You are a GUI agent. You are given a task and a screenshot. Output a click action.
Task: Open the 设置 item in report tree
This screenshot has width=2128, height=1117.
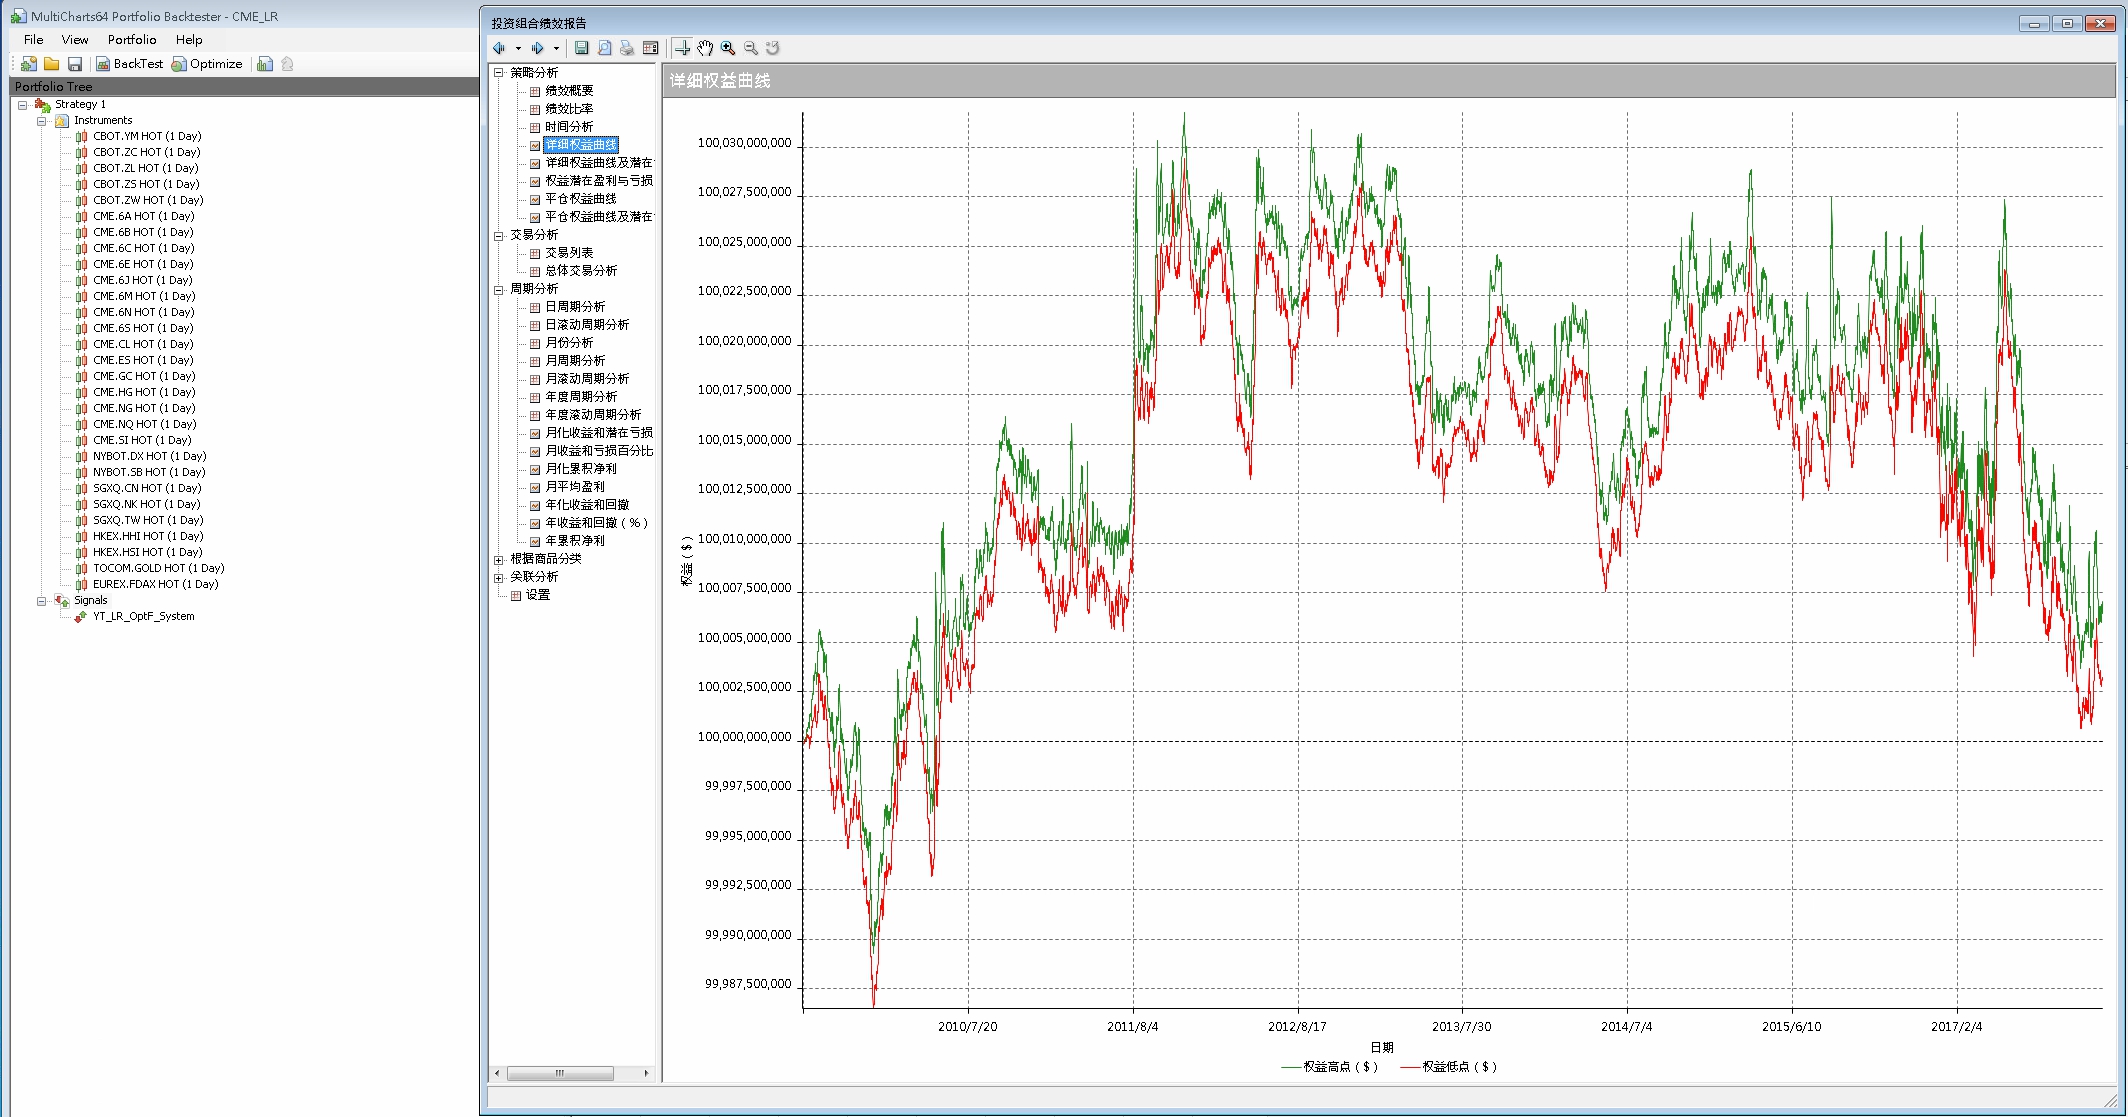pos(538,595)
